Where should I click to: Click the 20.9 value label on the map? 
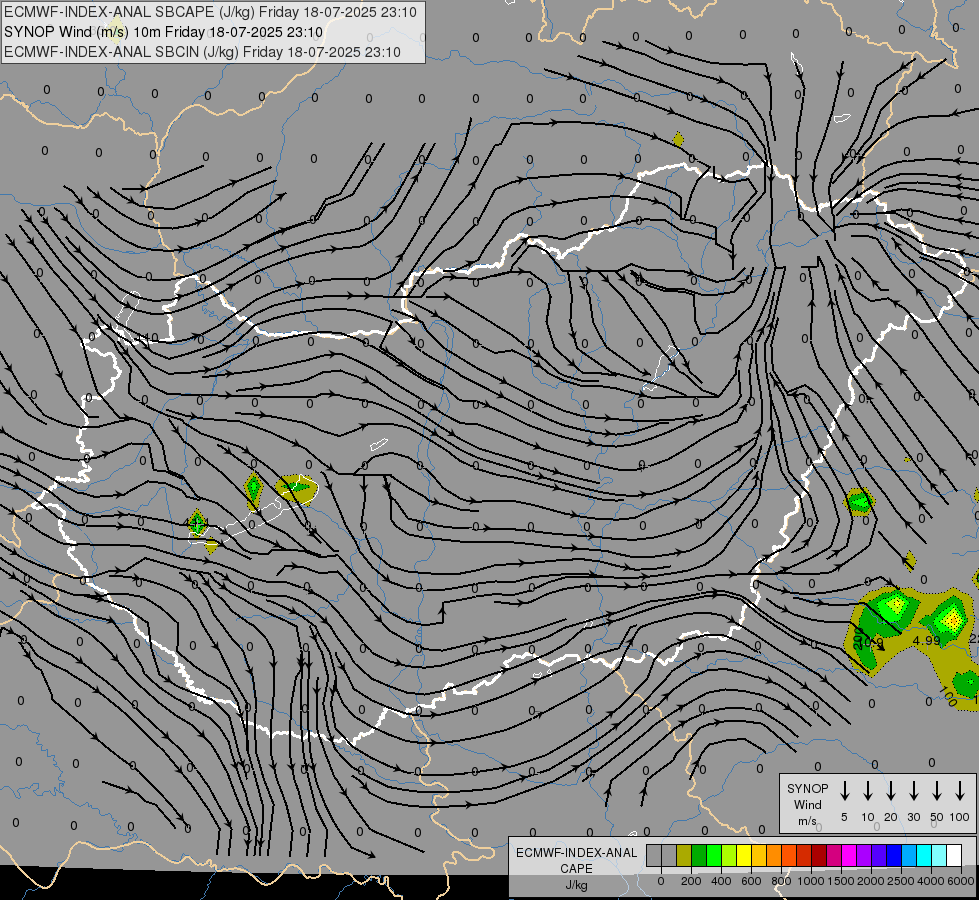point(869,642)
